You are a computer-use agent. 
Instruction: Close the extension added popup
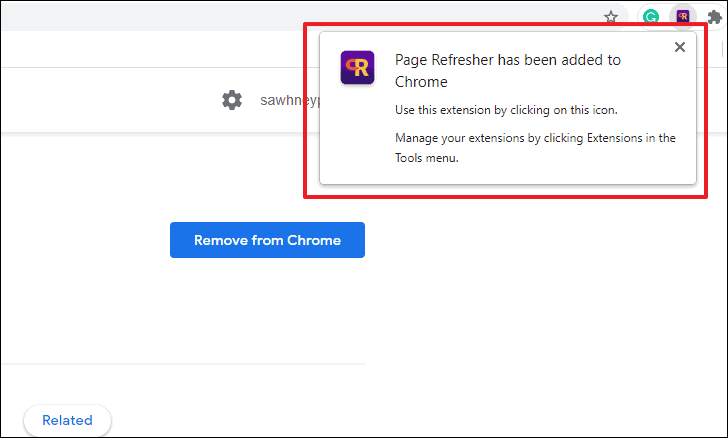tap(680, 47)
